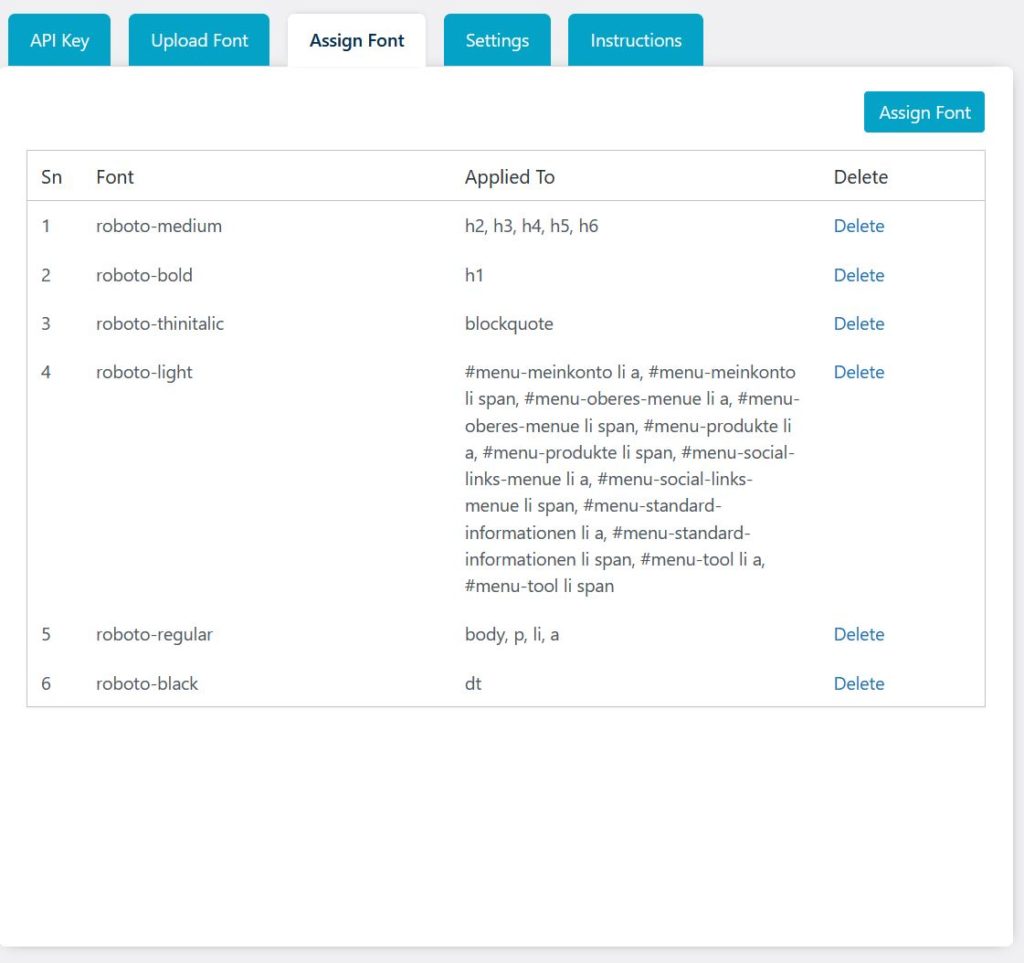Click the h2, h3, h4, h5, h6 selector text
The height and width of the screenshot is (963, 1024).
[531, 226]
